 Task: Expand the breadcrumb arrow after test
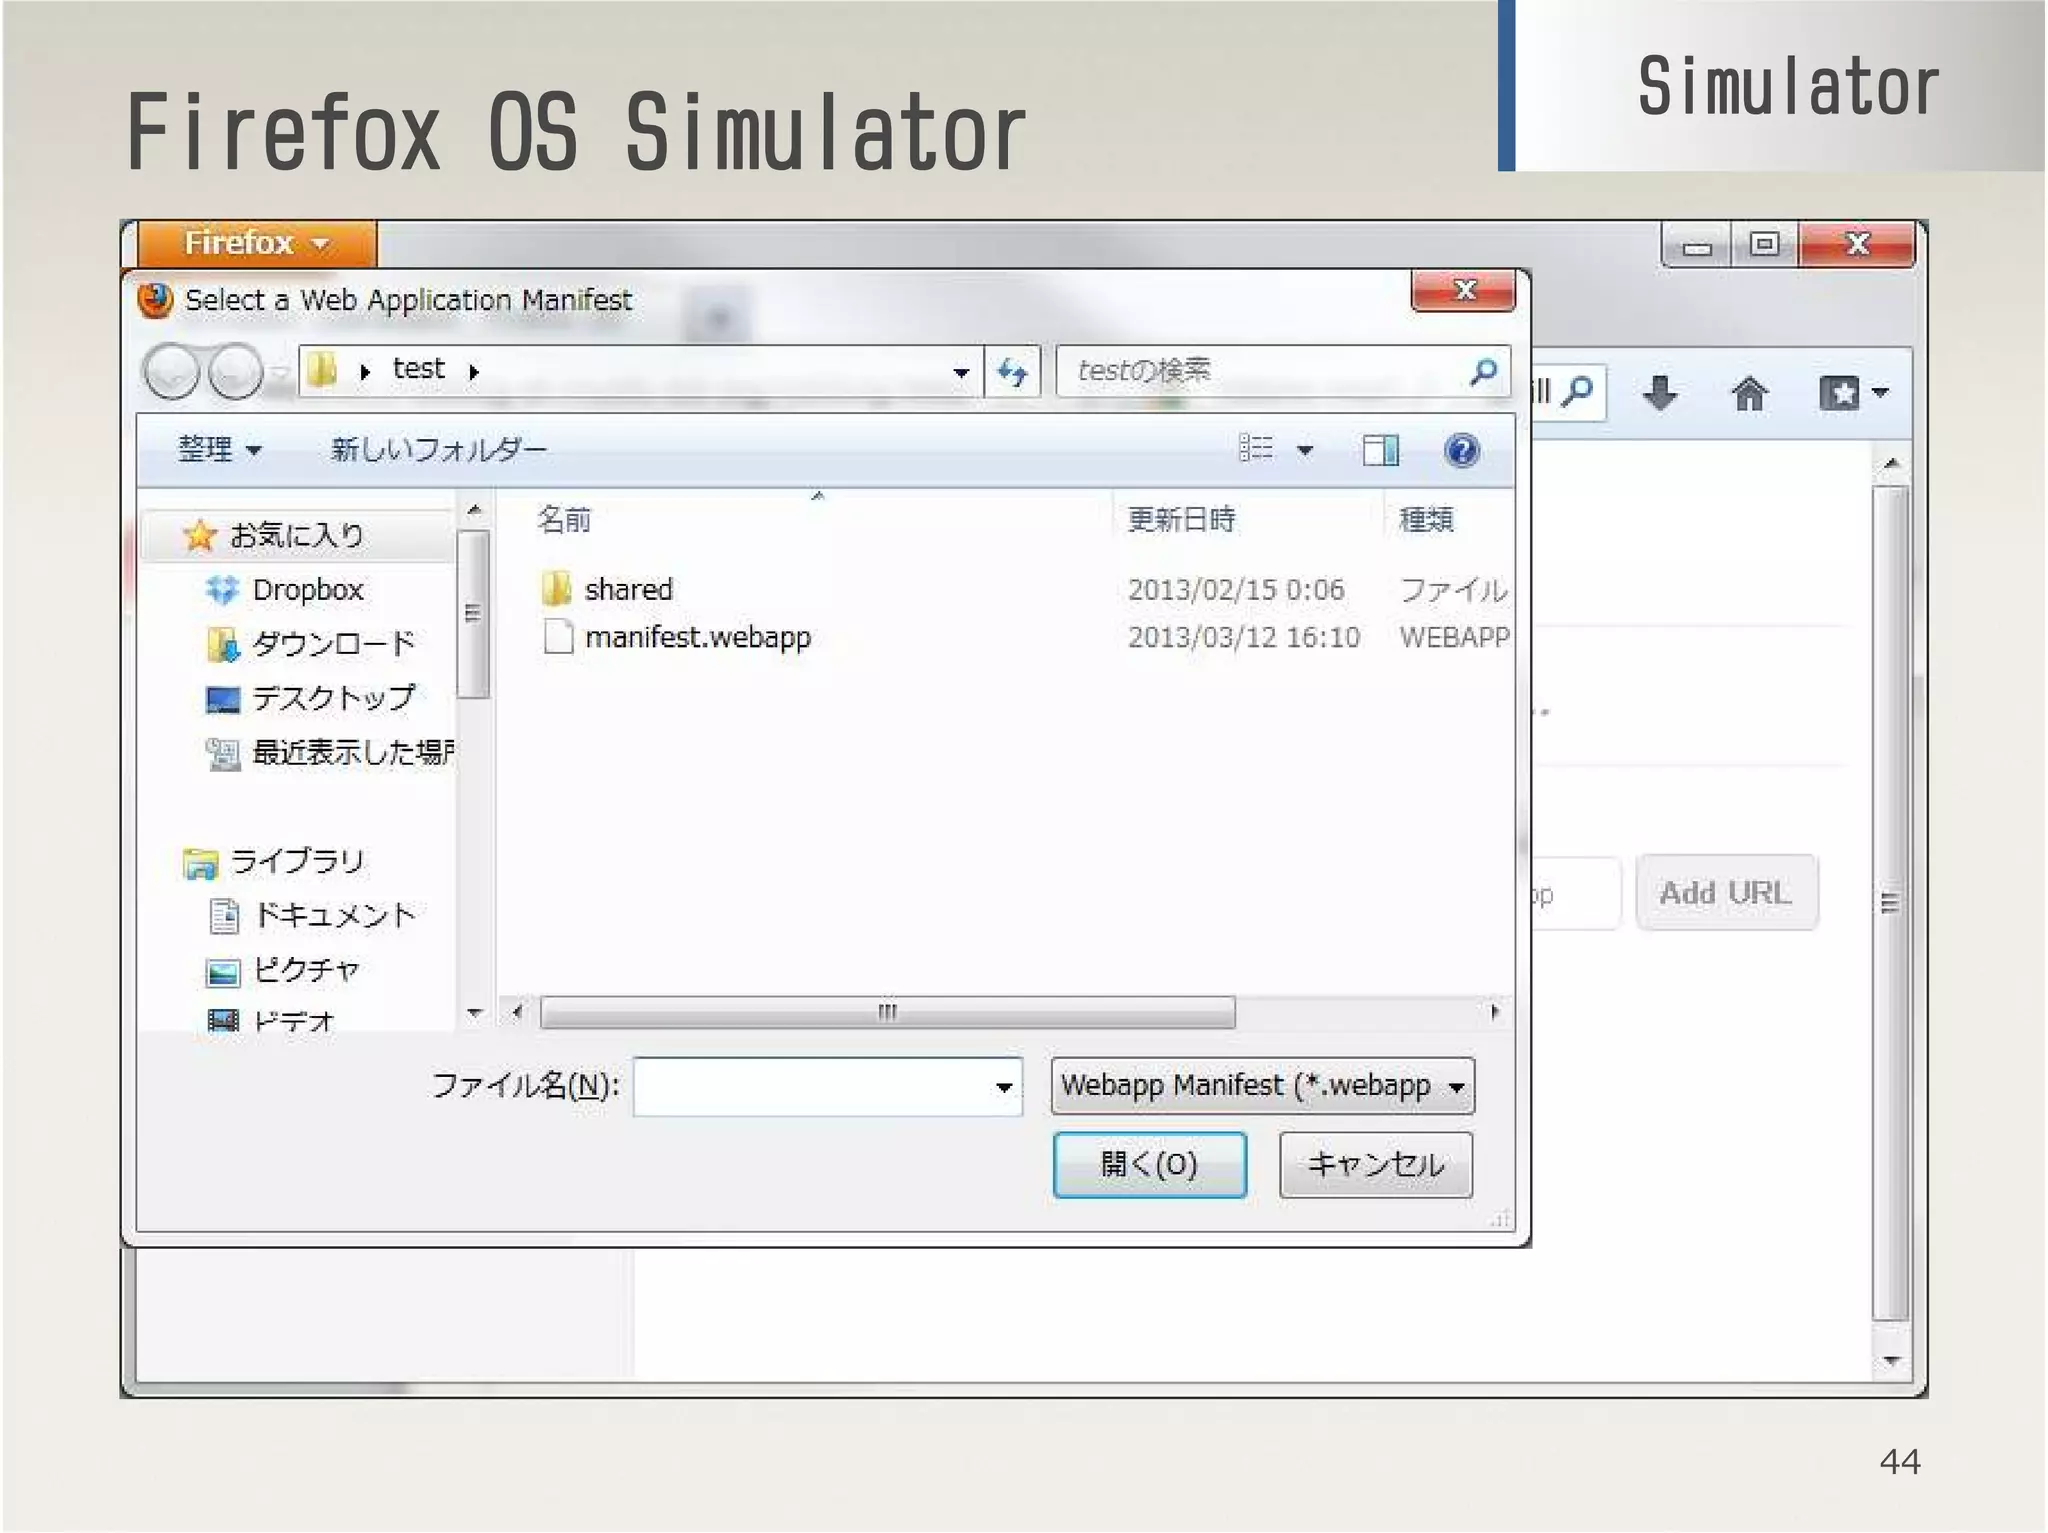473,372
